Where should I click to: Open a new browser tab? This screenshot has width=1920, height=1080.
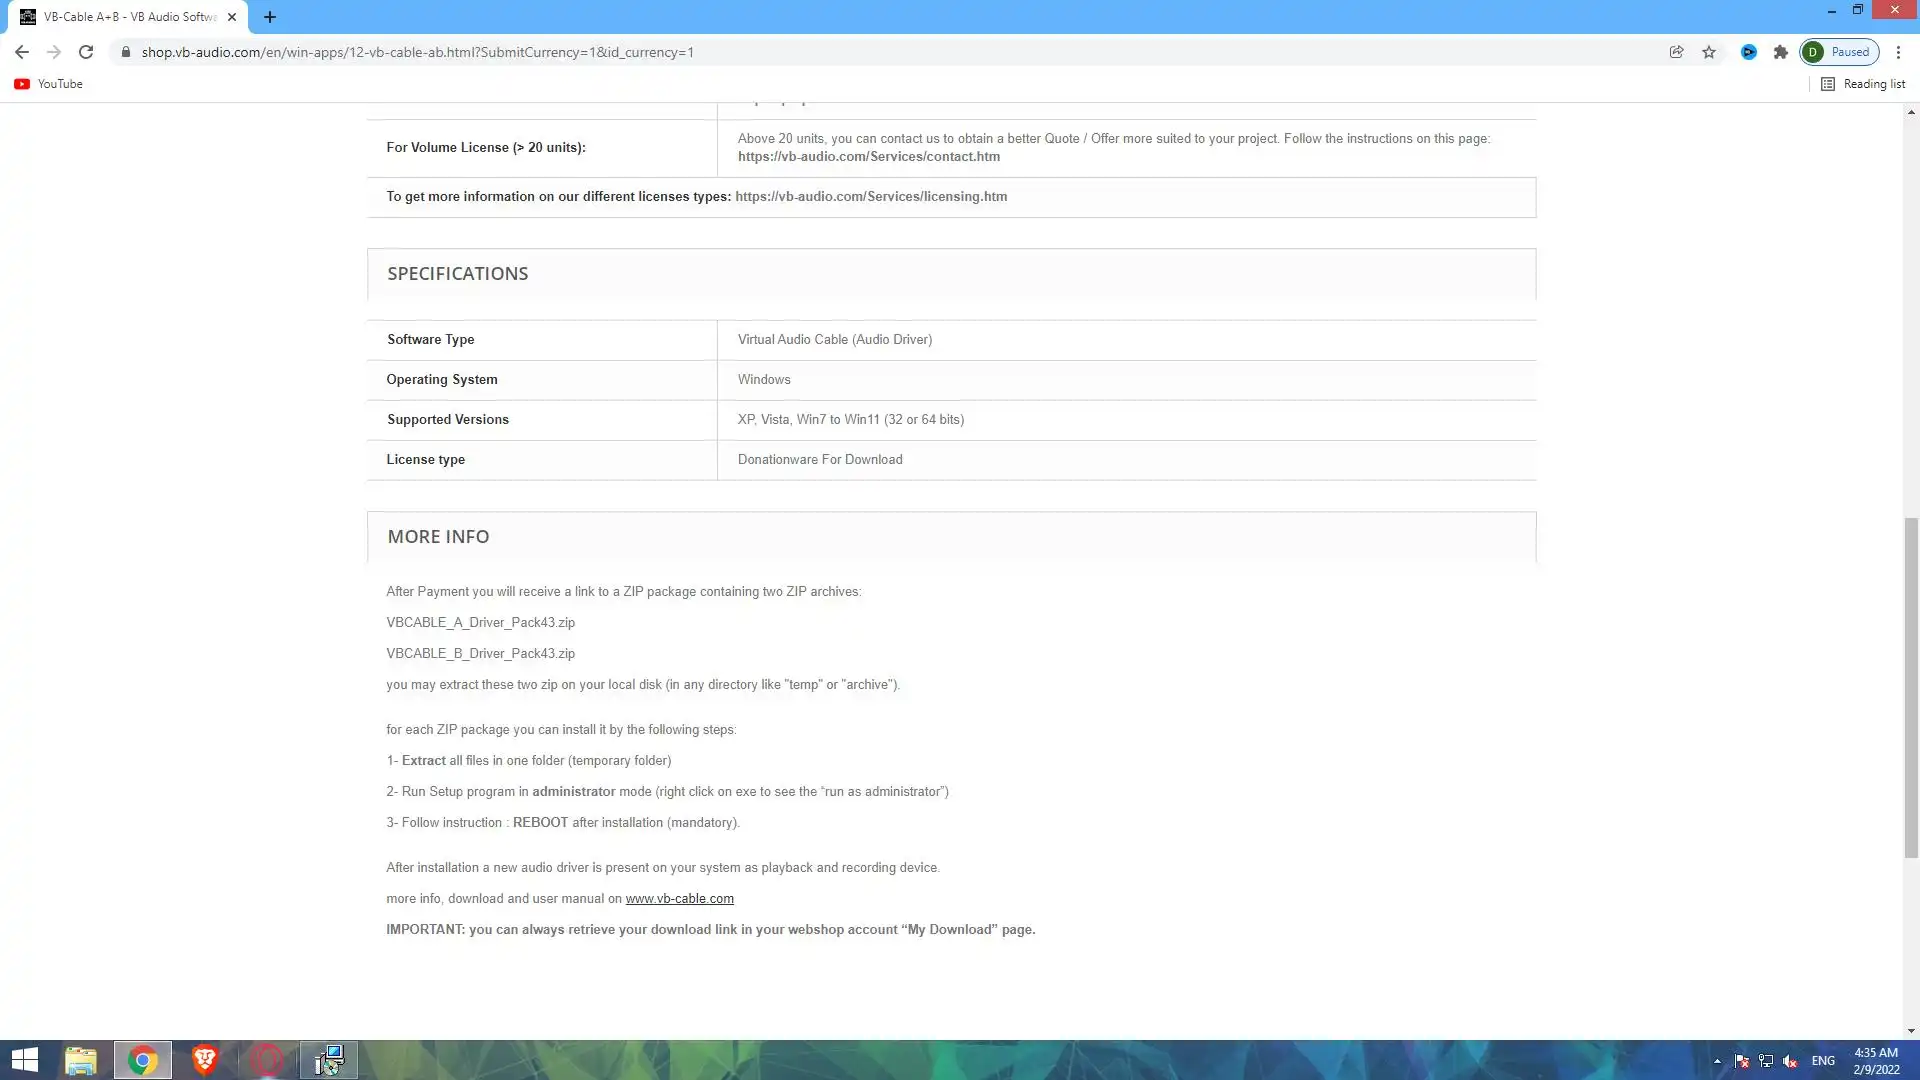pyautogui.click(x=270, y=17)
